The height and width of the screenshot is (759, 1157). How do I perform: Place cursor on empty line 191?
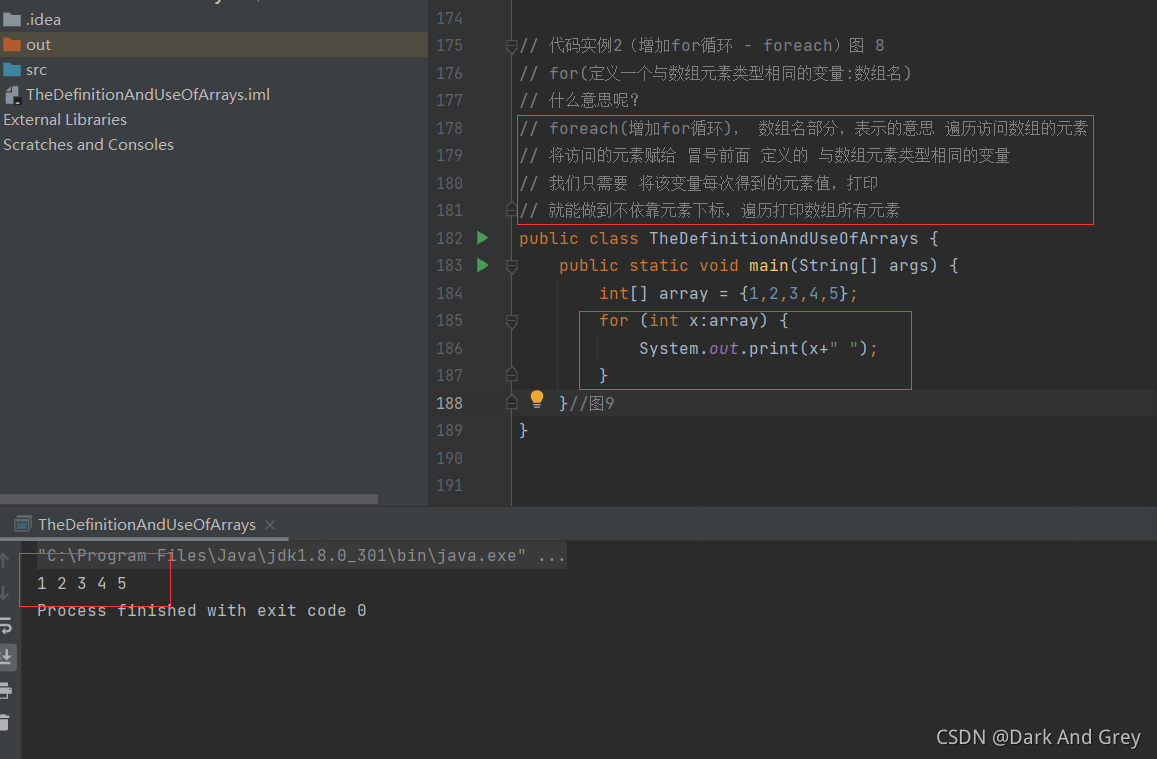tap(834, 485)
